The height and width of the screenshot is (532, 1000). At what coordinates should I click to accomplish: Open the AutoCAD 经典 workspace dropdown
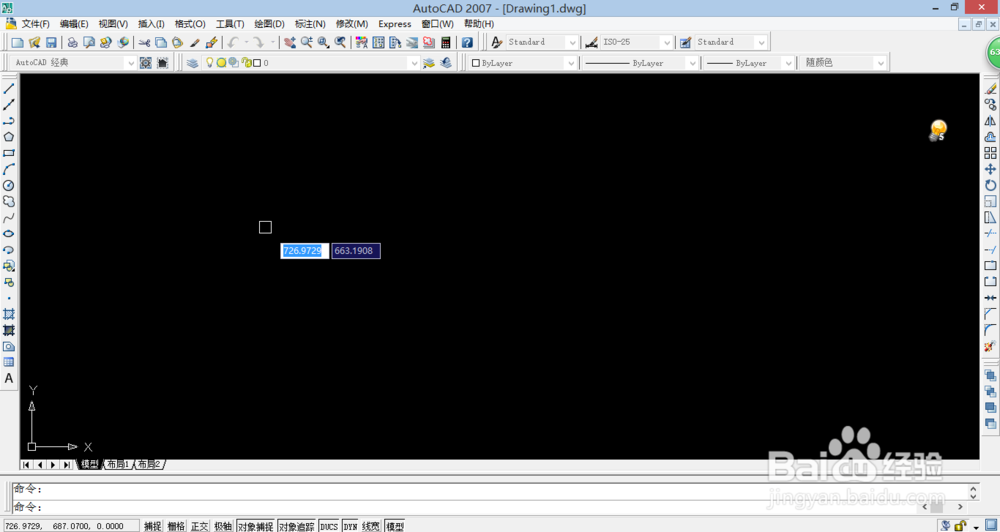[130, 63]
